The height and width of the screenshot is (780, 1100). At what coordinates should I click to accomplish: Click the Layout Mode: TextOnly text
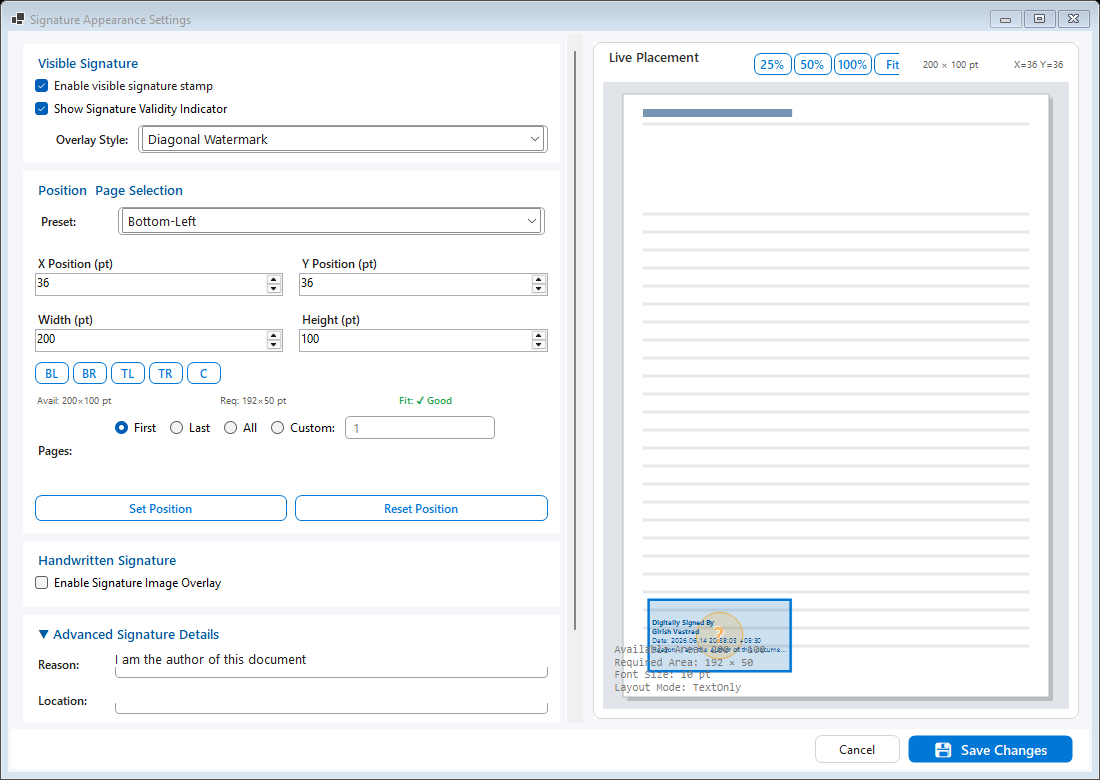tap(678, 687)
